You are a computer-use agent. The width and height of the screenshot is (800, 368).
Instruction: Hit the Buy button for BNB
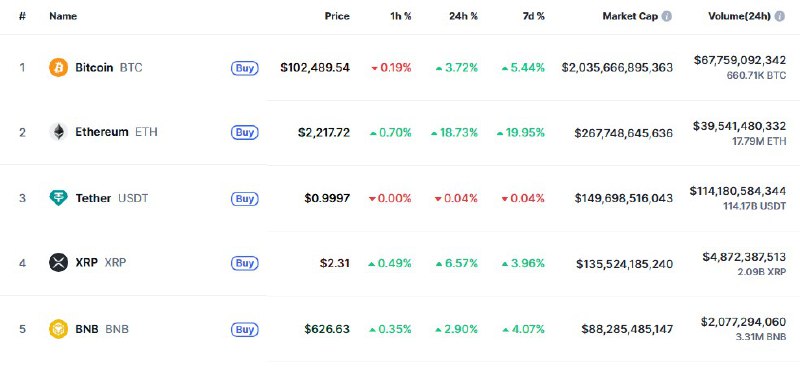tap(244, 329)
